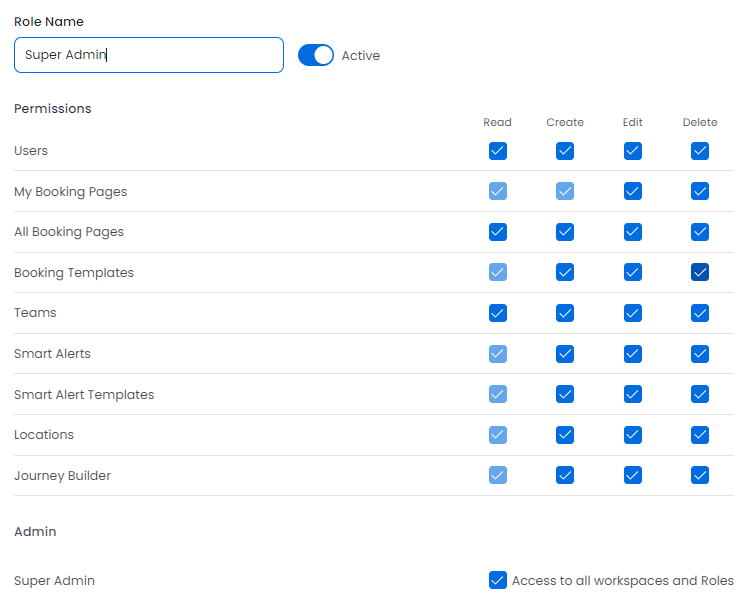Toggle Journey Builder Read checkbox
Viewport: 749px width, 614px height.
pos(498,475)
